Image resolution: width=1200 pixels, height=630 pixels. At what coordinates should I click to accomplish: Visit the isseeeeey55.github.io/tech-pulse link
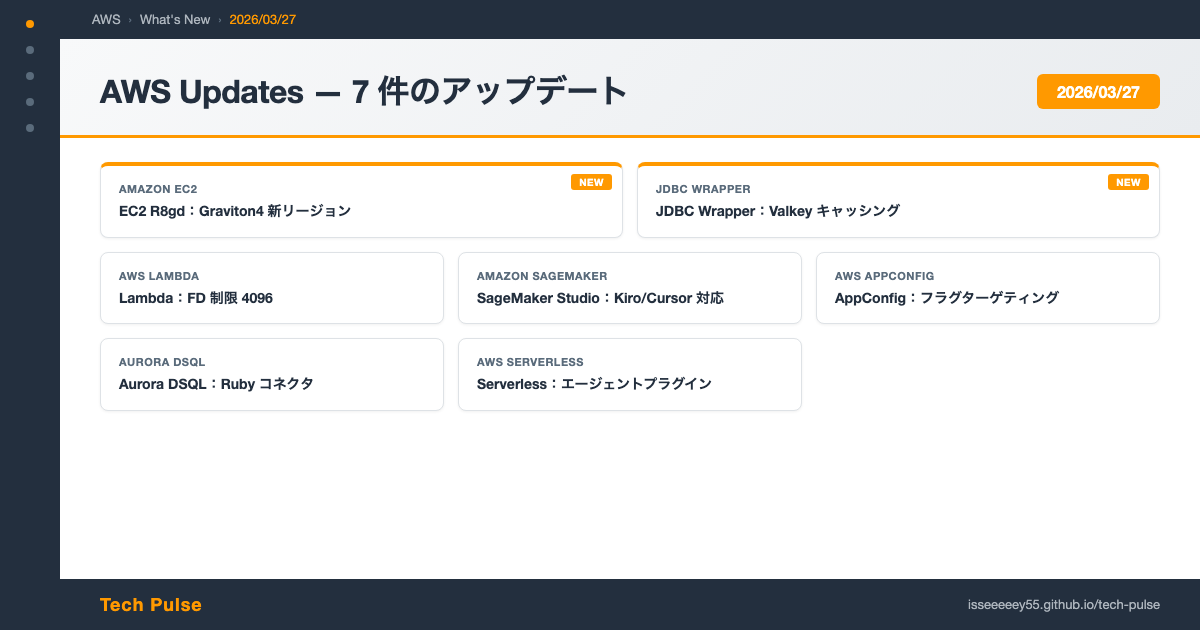(x=1064, y=605)
